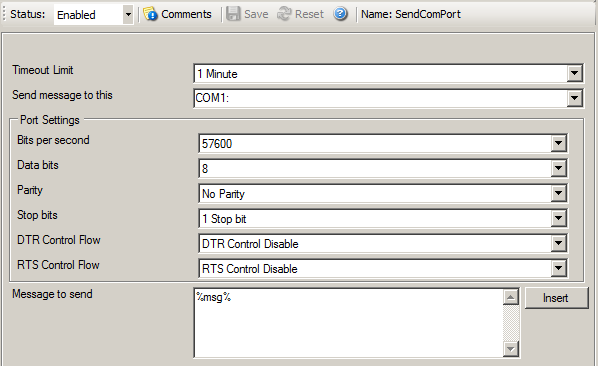Expand the Status dropdown showing Enabled
The height and width of the screenshot is (366, 598).
point(128,15)
